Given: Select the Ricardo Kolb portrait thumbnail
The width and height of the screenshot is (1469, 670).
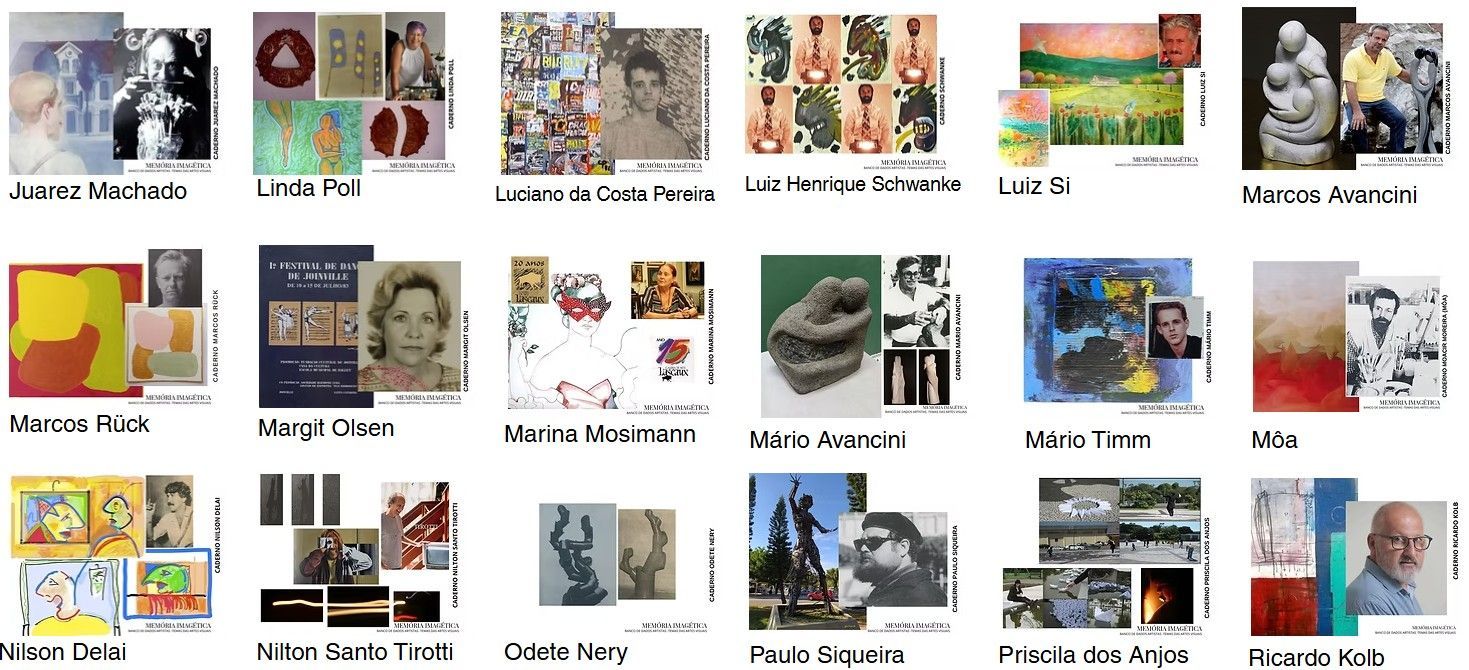Looking at the screenshot, I should click(x=1355, y=557).
